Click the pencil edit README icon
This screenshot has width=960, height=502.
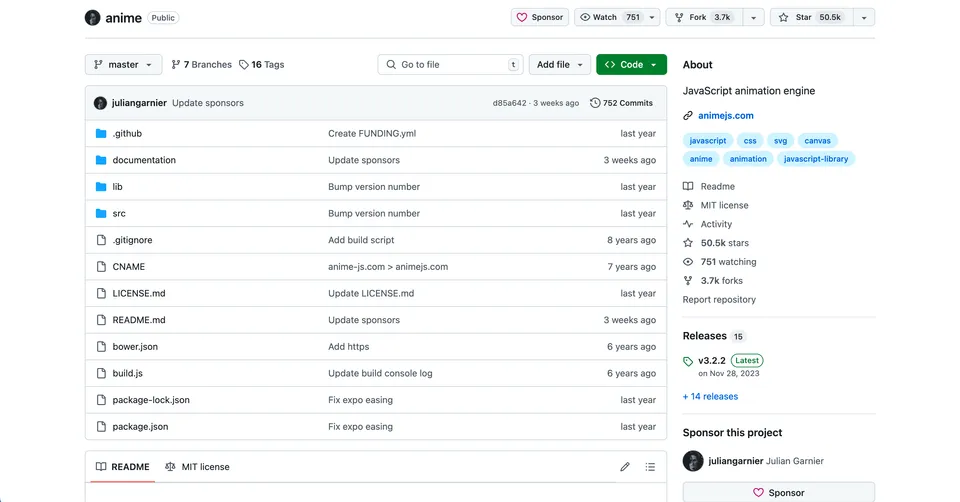[x=625, y=467]
